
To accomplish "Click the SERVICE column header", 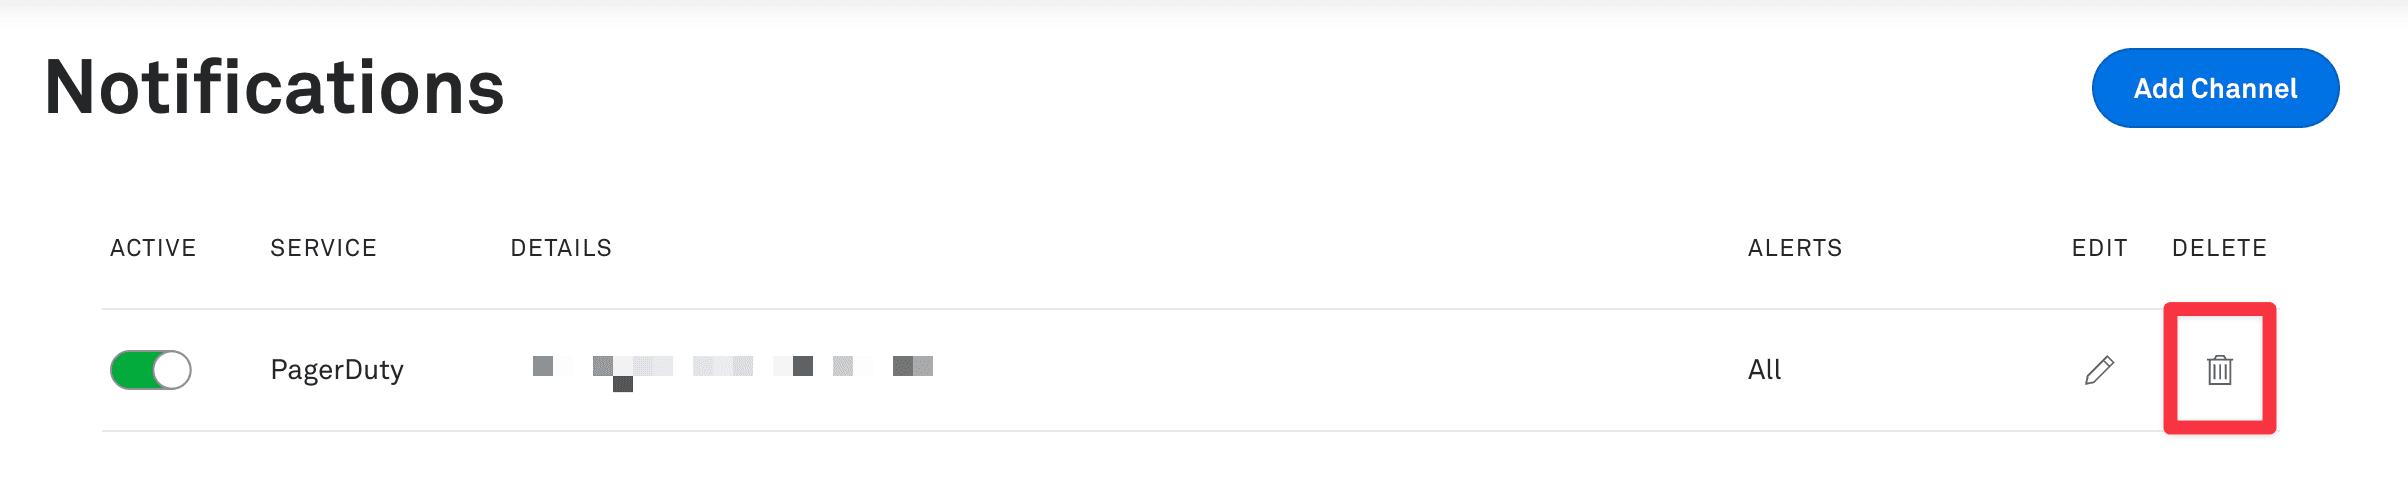I will [x=323, y=248].
